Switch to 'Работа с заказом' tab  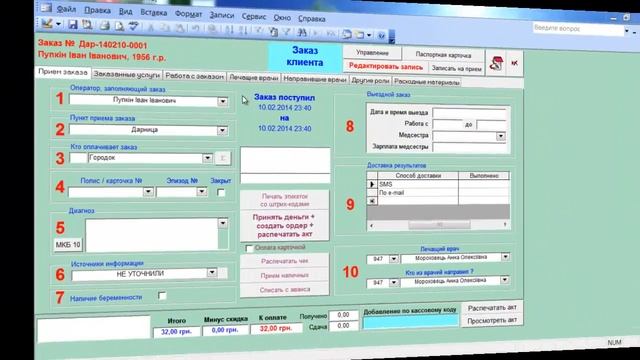click(194, 76)
